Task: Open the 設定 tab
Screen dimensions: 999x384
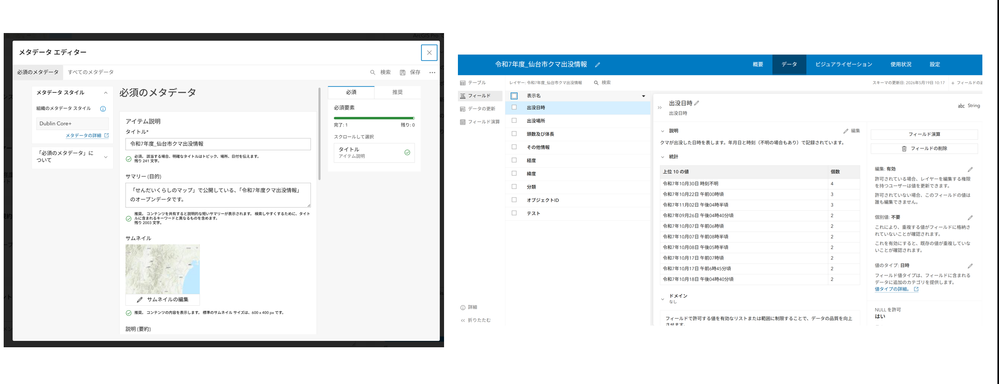Action: click(x=935, y=65)
